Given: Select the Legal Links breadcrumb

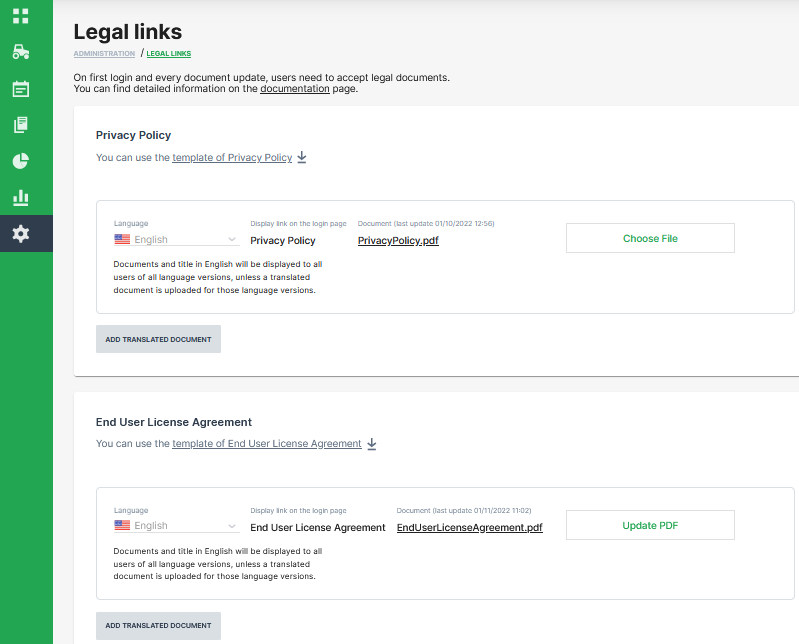Looking at the screenshot, I should pyautogui.click(x=169, y=53).
